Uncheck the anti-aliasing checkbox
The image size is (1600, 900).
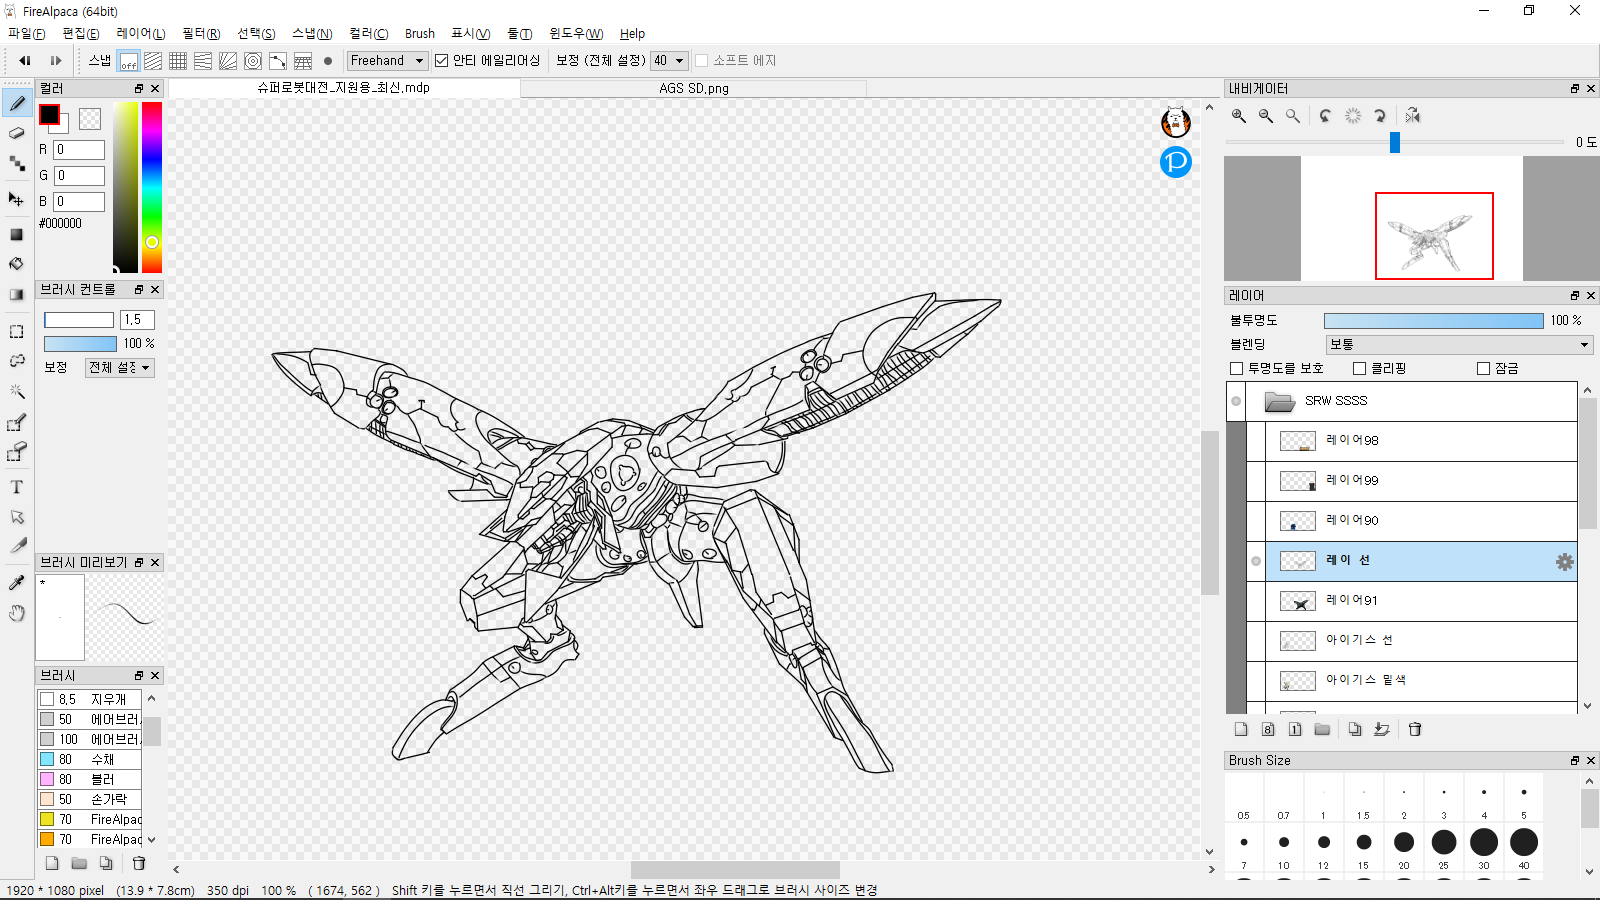click(x=441, y=61)
